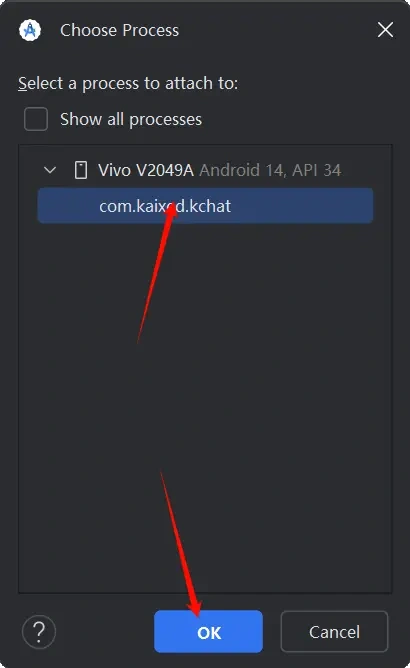The width and height of the screenshot is (410, 668).
Task: Click the blank title bar area beside Choose Process
Action: tap(277, 30)
